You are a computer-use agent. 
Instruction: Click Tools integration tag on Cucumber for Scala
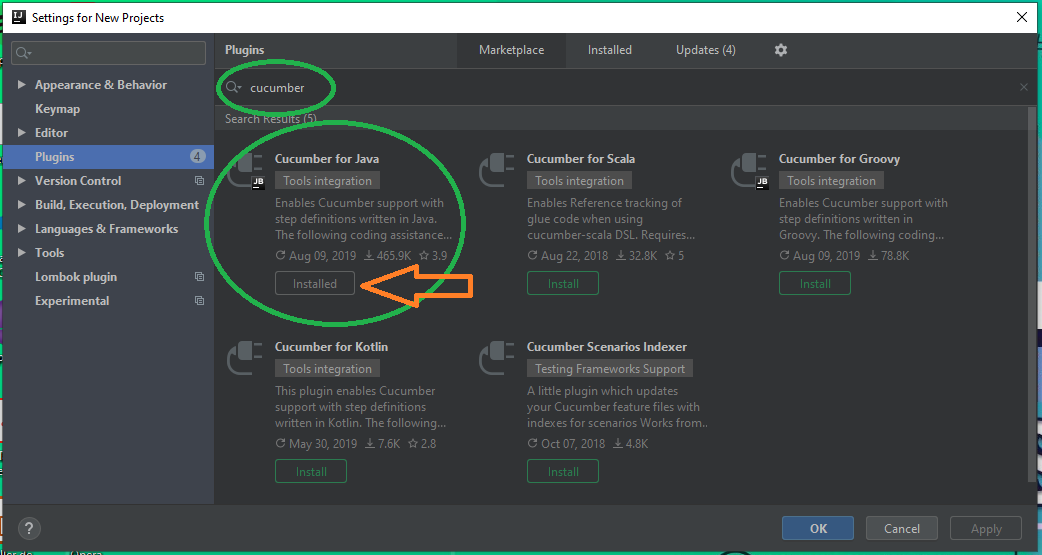(x=579, y=181)
